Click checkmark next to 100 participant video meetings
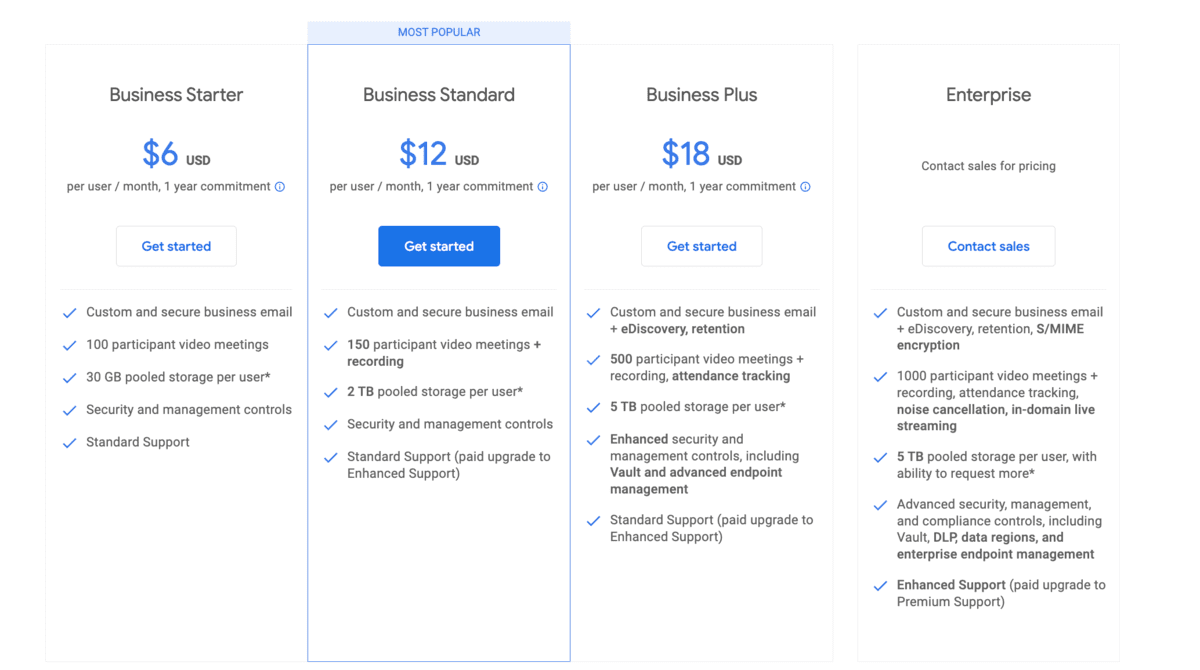1200x670 pixels. click(x=70, y=346)
